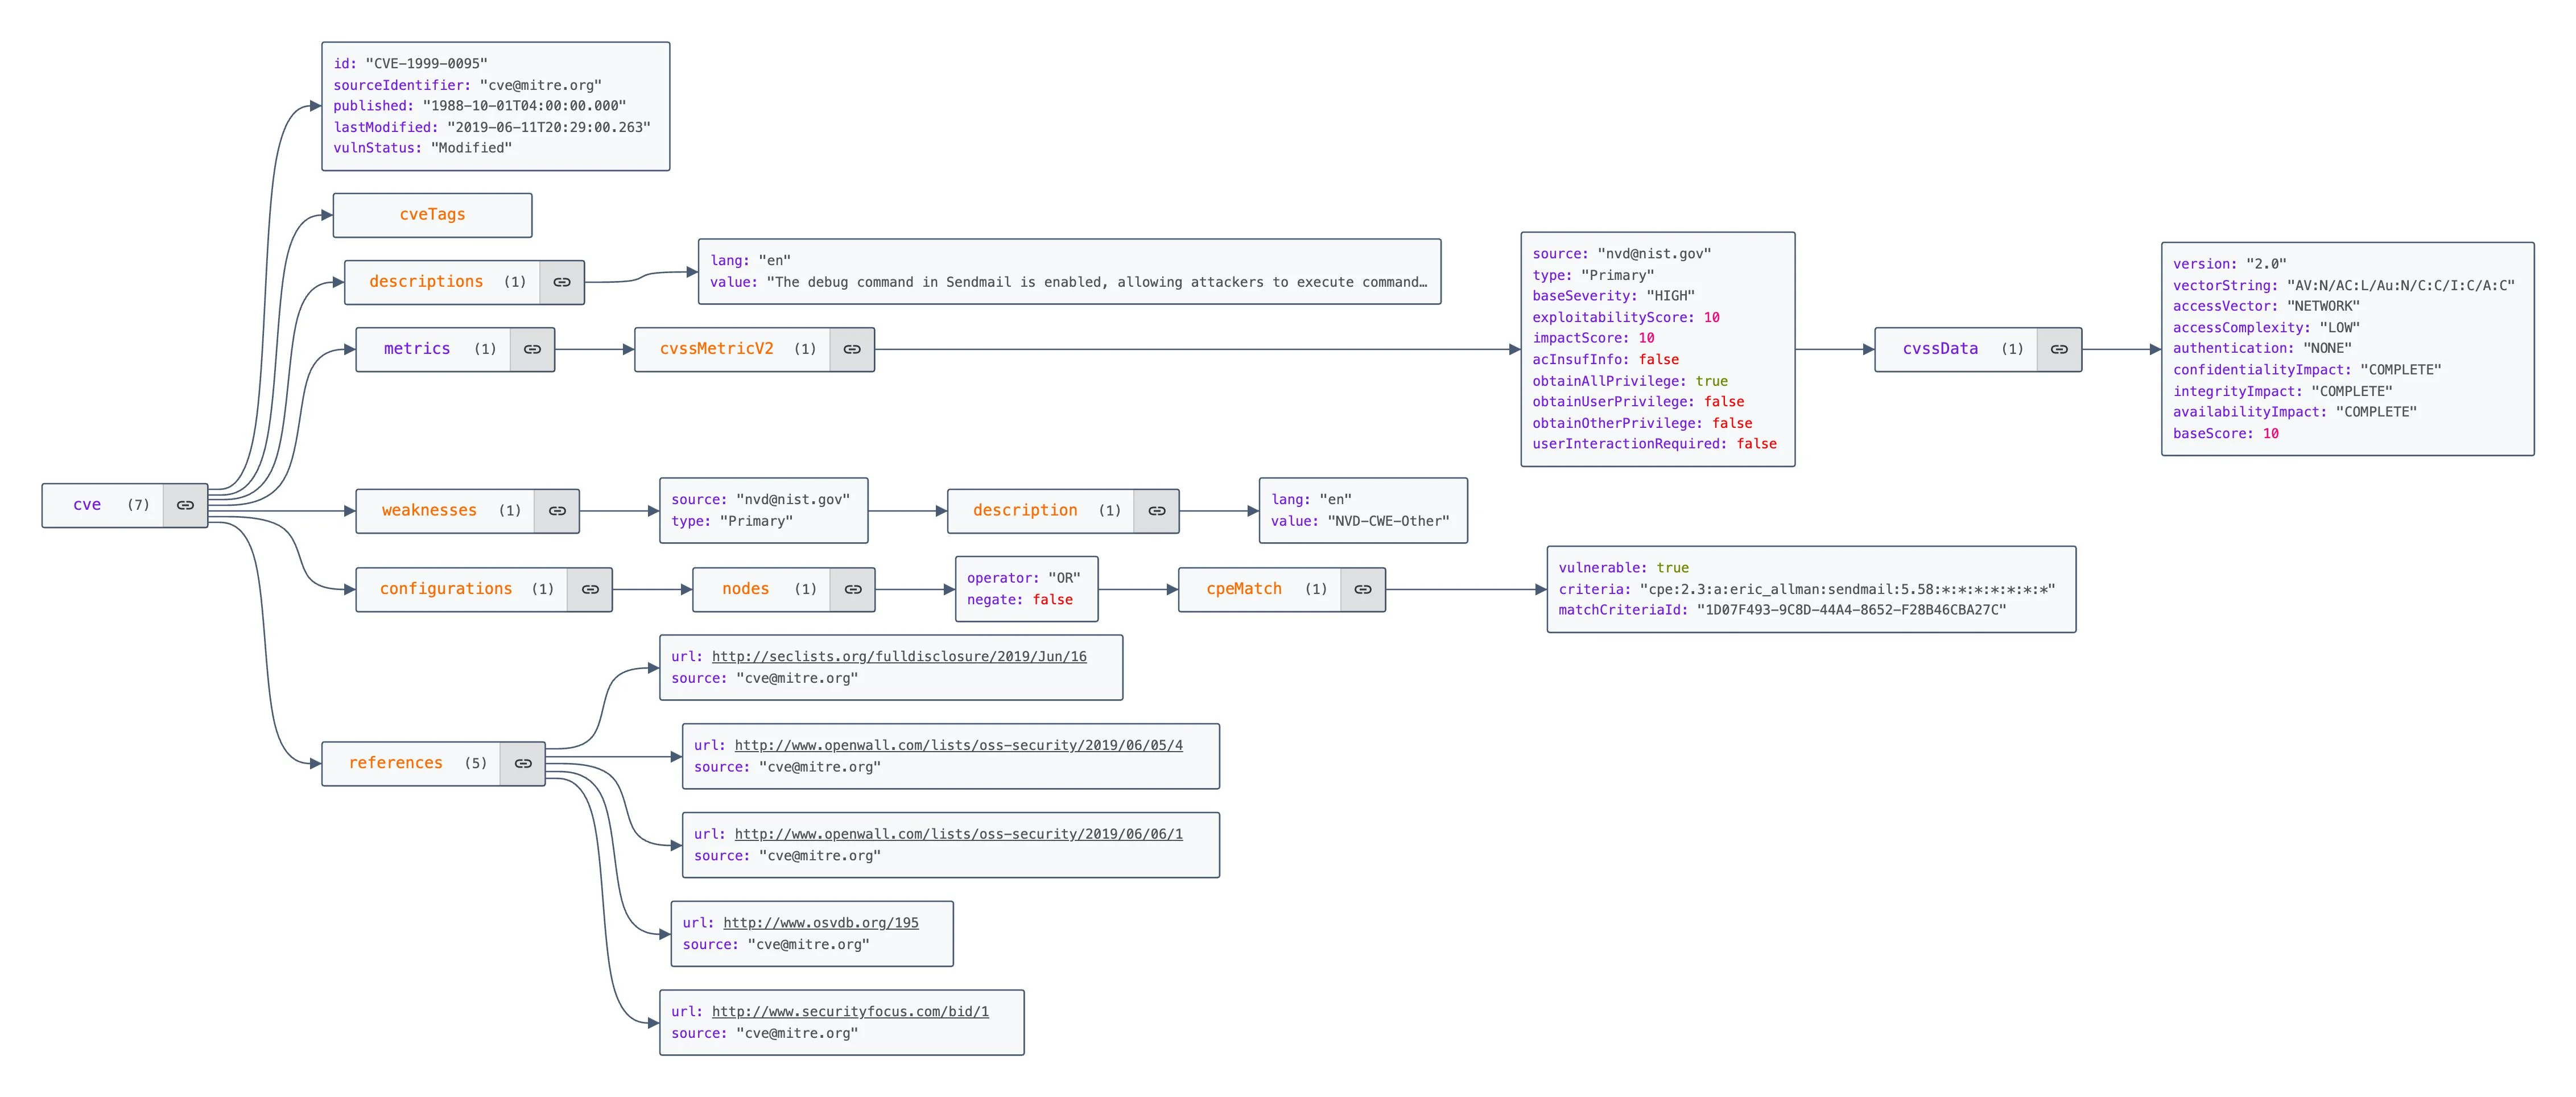Image resolution: width=2576 pixels, height=1097 pixels.
Task: Select the descriptions node label
Action: click(426, 282)
